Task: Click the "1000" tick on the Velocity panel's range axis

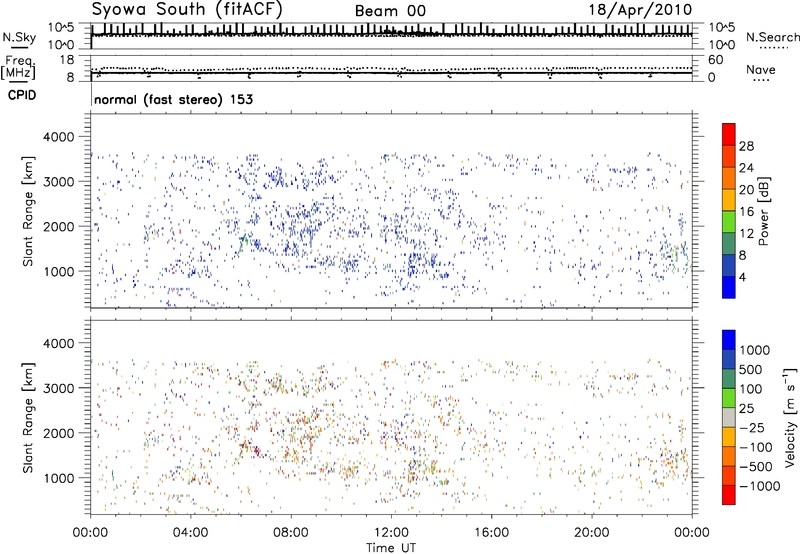Action: 59,478
